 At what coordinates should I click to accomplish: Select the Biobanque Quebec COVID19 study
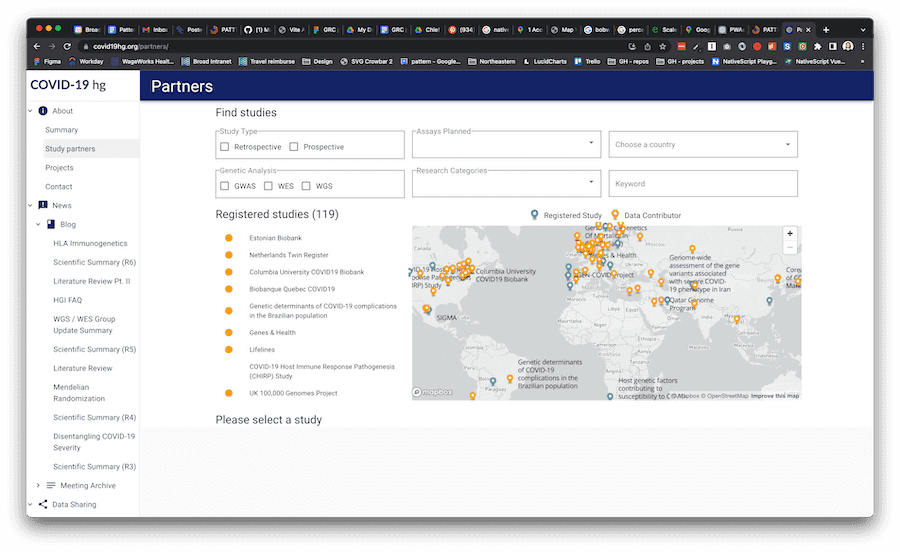(x=292, y=289)
